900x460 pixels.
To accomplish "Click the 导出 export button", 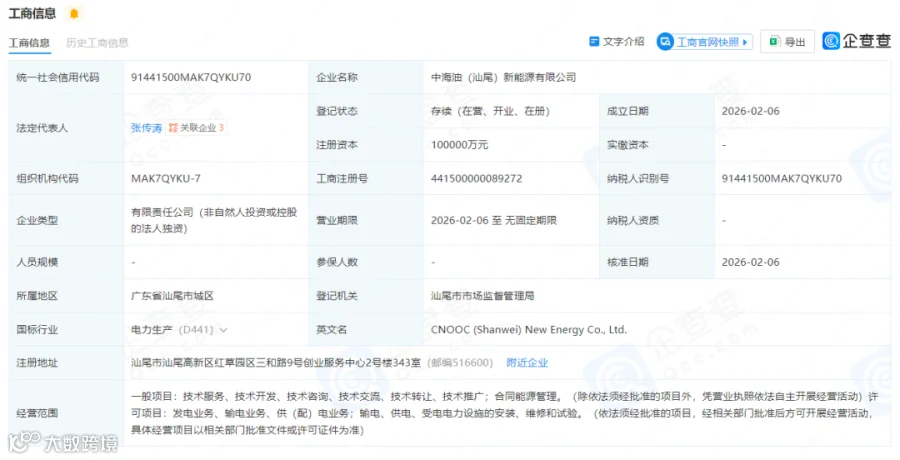I will (x=788, y=41).
